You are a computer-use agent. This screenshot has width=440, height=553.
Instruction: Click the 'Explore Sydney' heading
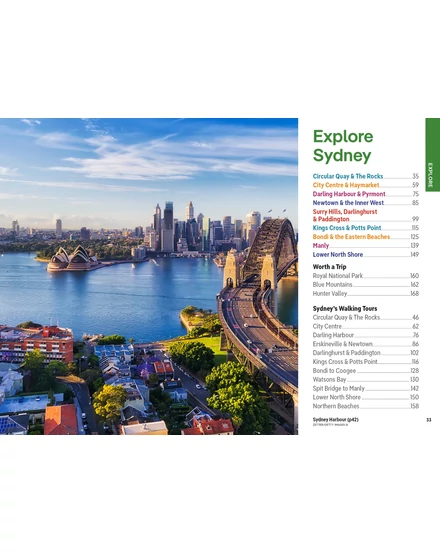coord(343,146)
